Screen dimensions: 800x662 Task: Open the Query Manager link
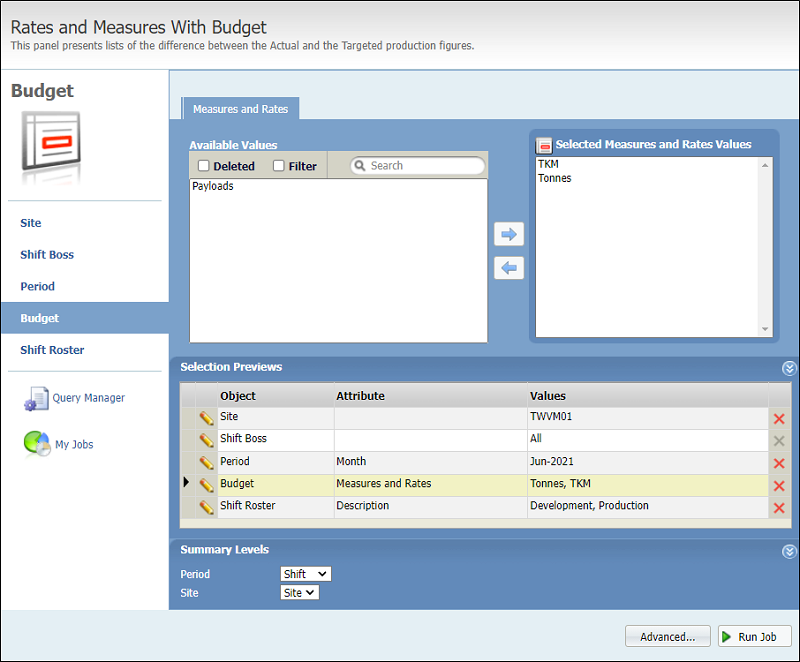pos(88,398)
